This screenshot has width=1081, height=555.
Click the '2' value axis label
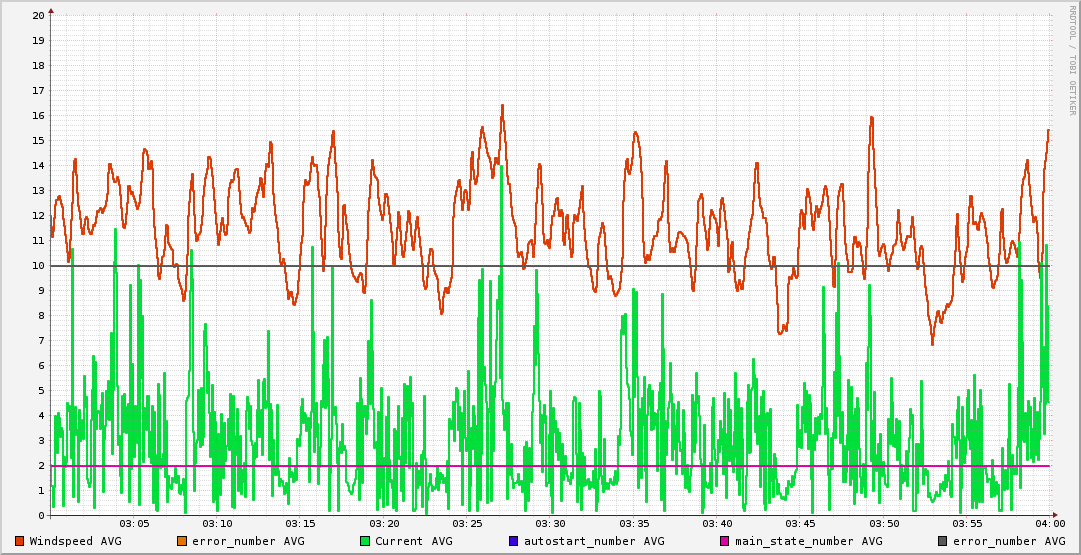(x=41, y=465)
